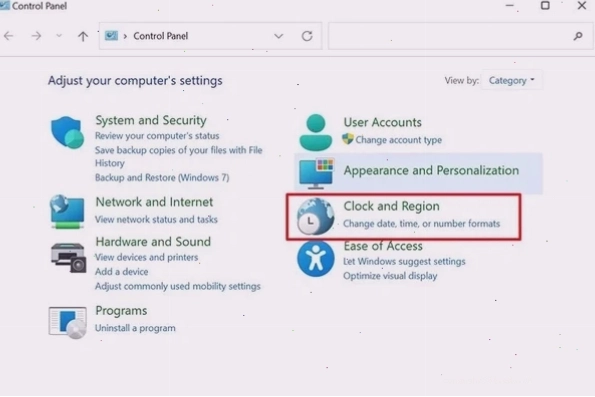595x397 pixels.
Task: Close the Control Panel window
Action: [582, 6]
